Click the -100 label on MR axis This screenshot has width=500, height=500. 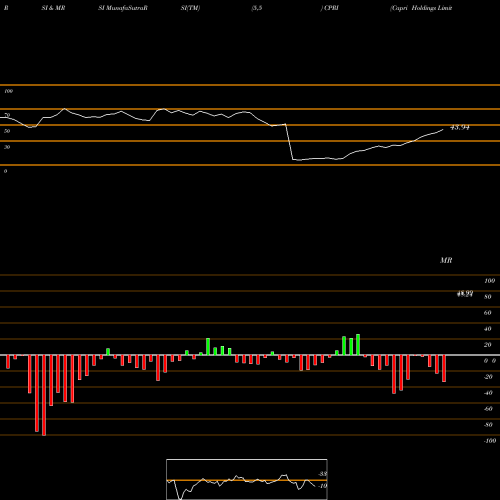pos(490,441)
